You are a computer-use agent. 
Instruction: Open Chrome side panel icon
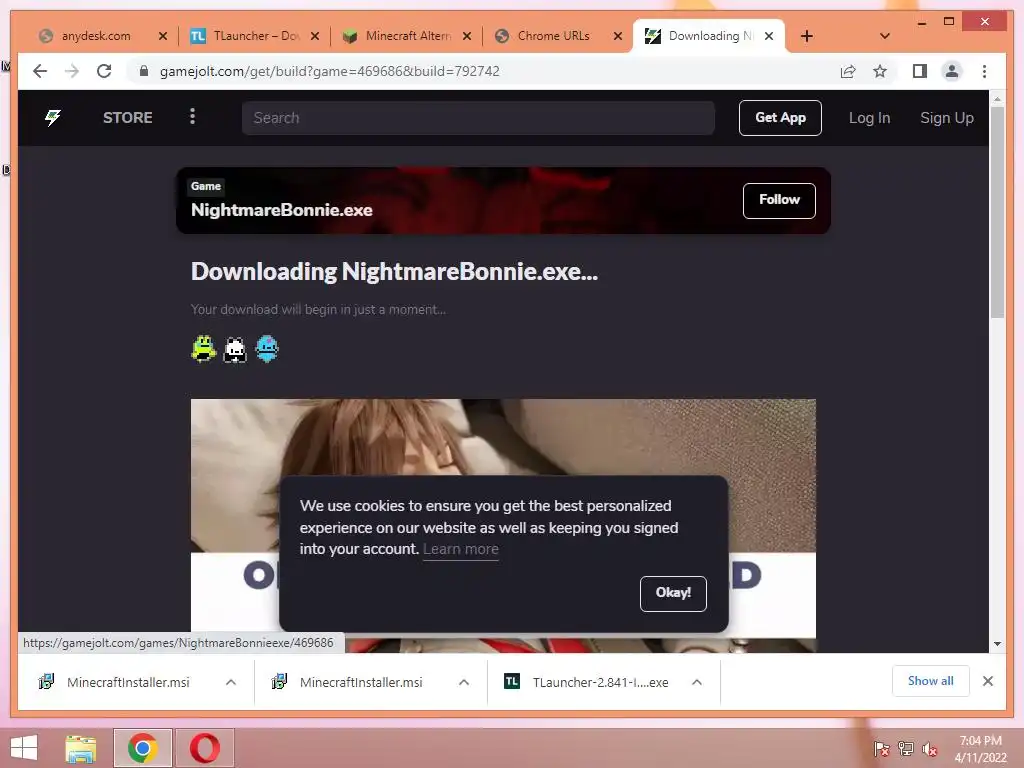(920, 71)
